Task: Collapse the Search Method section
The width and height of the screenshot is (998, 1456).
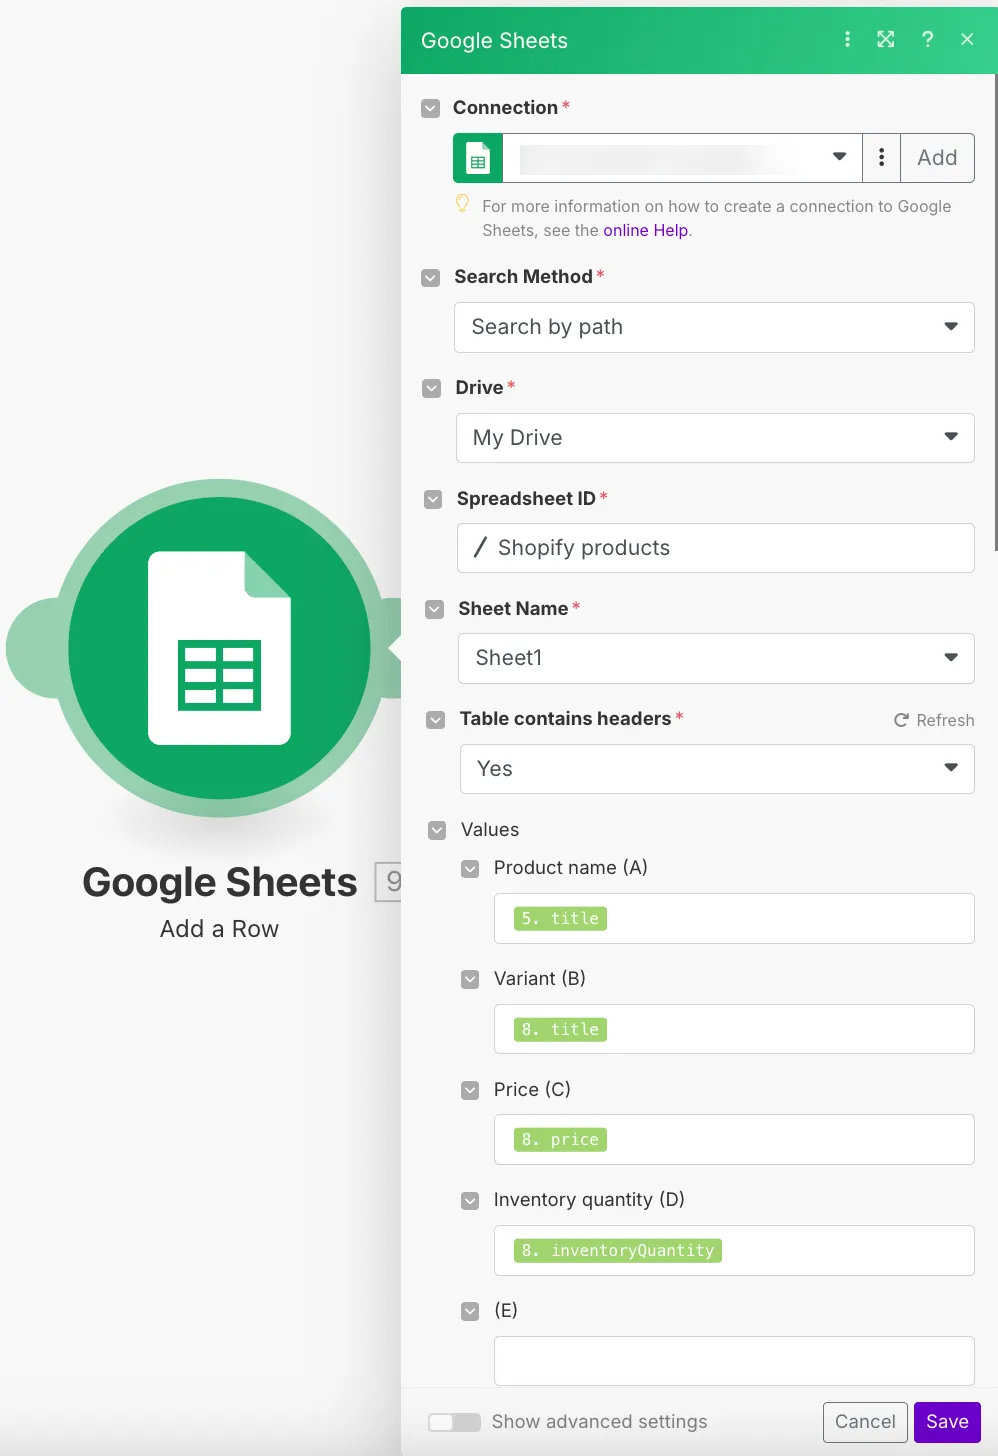Action: 431,277
